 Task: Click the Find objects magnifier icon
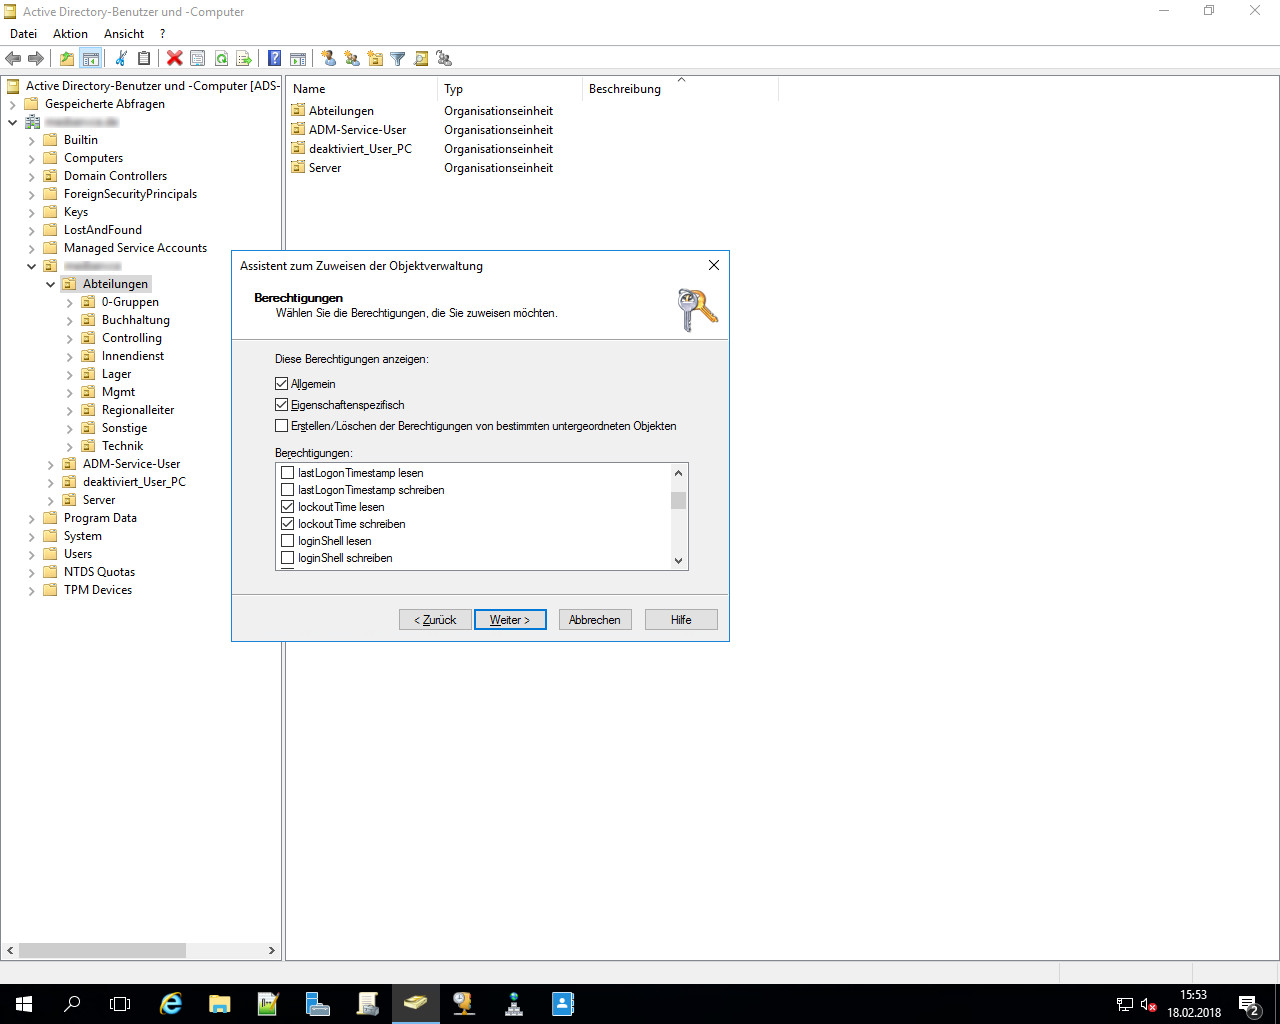(x=421, y=59)
